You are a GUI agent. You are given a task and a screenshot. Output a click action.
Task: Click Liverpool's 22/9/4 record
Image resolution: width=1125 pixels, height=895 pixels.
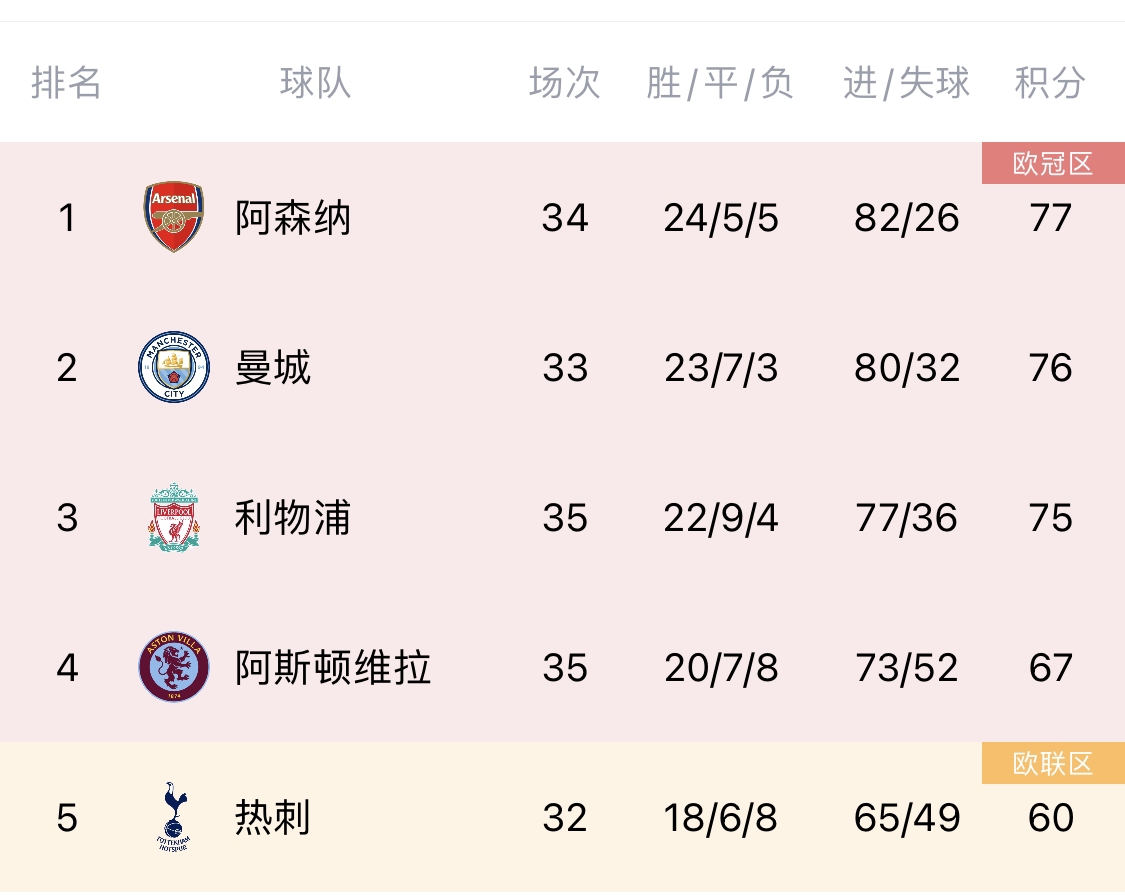(x=720, y=518)
